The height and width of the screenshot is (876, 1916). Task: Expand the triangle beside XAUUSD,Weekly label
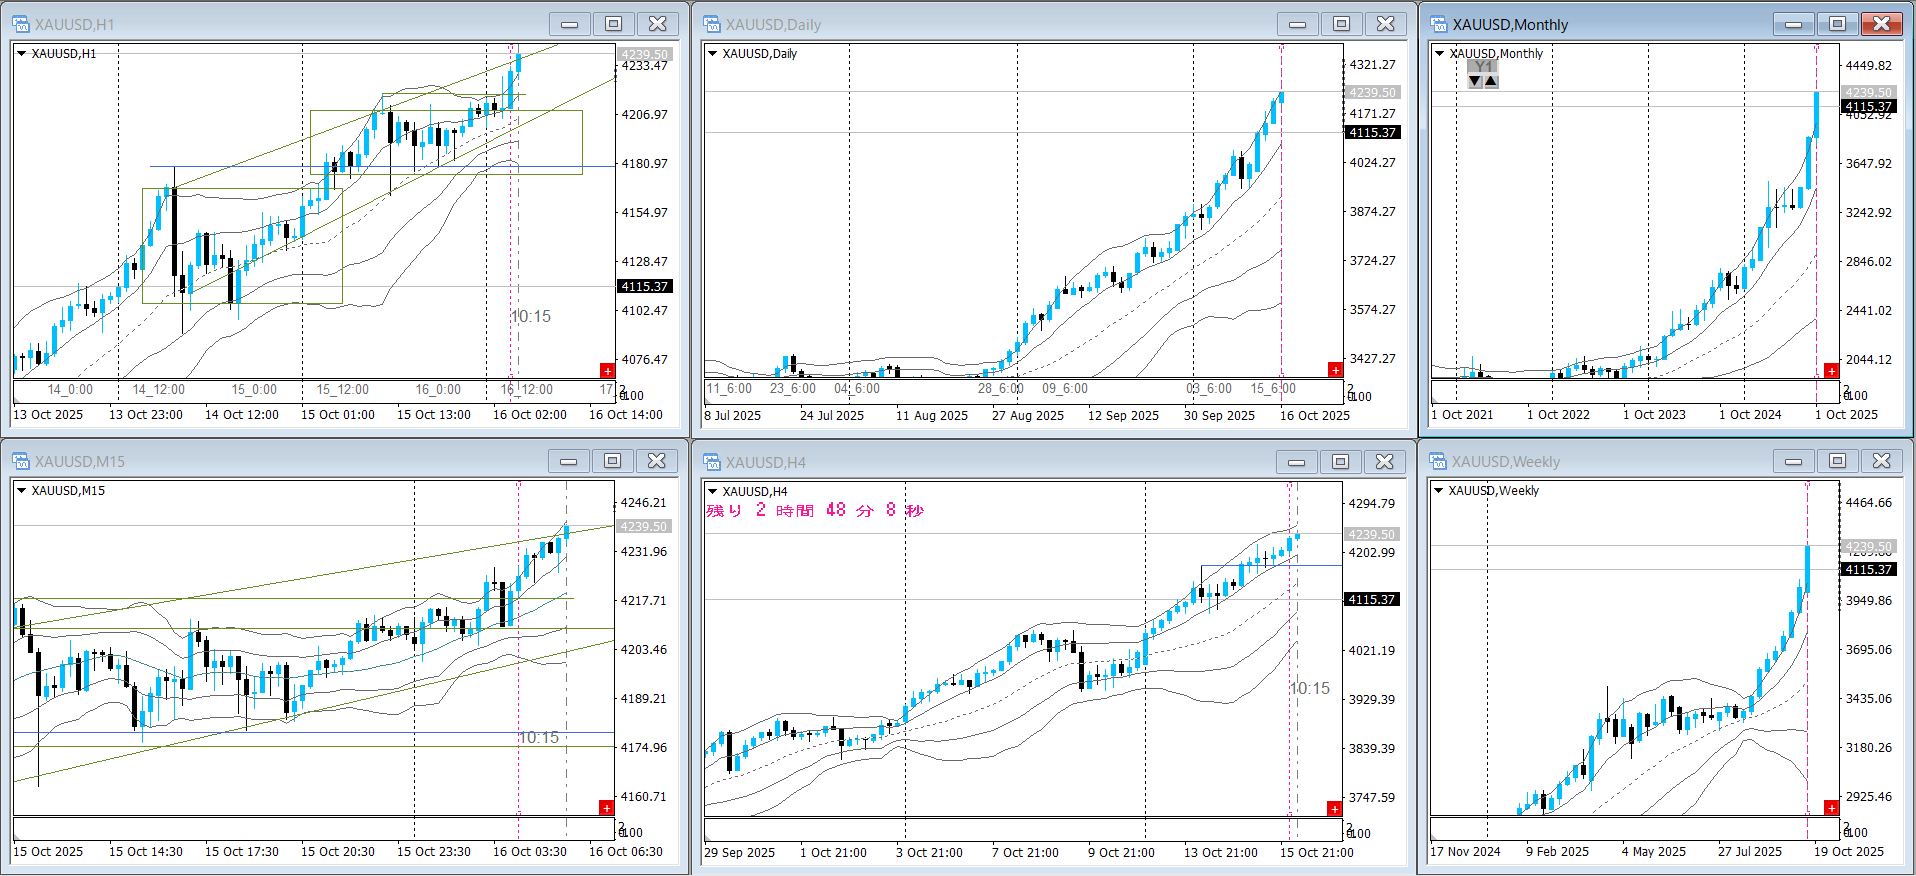[x=1439, y=491]
